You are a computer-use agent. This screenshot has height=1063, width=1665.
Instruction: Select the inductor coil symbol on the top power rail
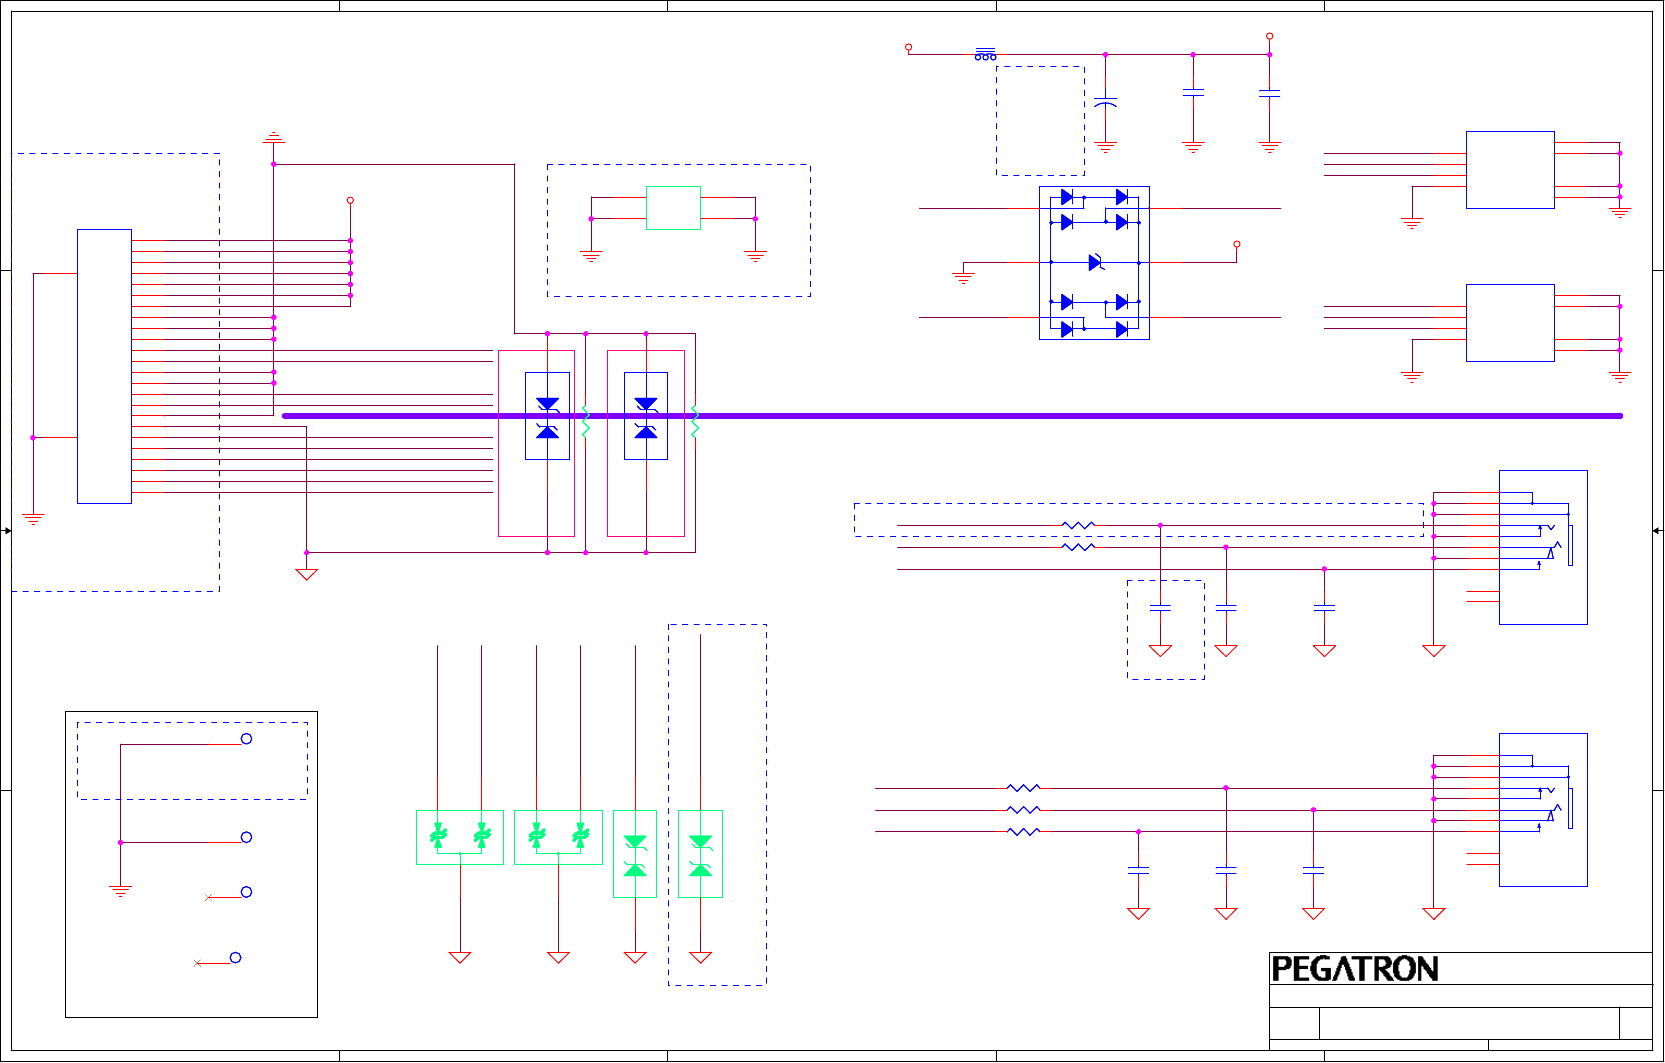tap(985, 54)
